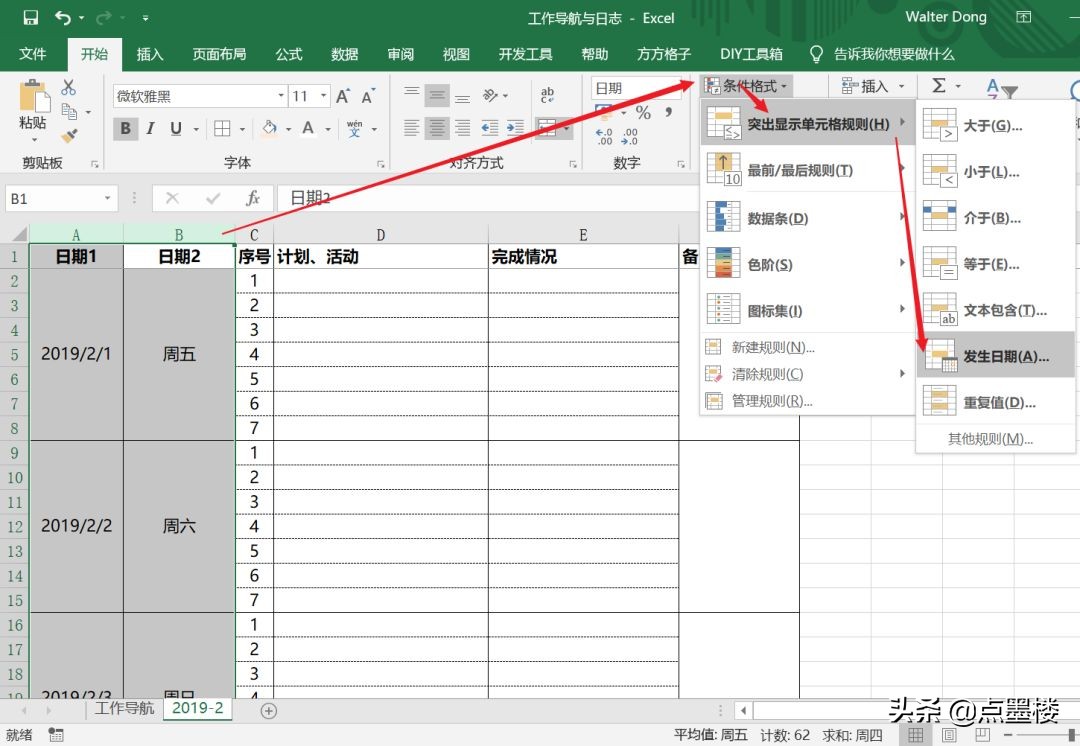Click 管理规则 to manage rules
Image resolution: width=1080 pixels, height=746 pixels.
[x=780, y=400]
